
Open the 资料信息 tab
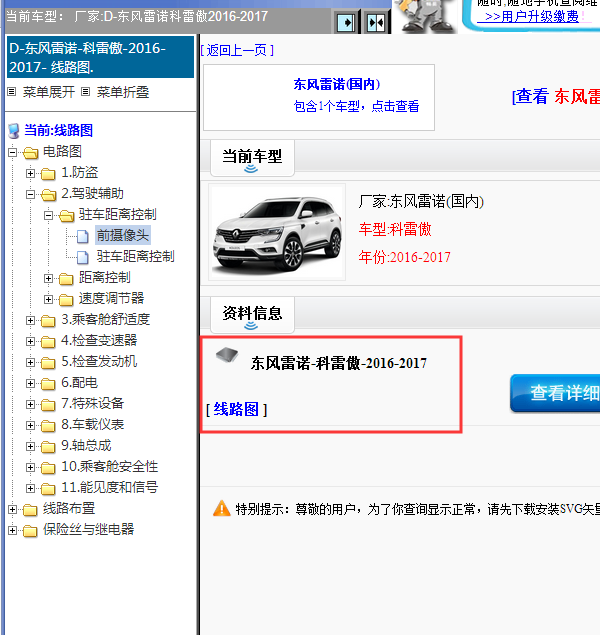click(x=252, y=314)
